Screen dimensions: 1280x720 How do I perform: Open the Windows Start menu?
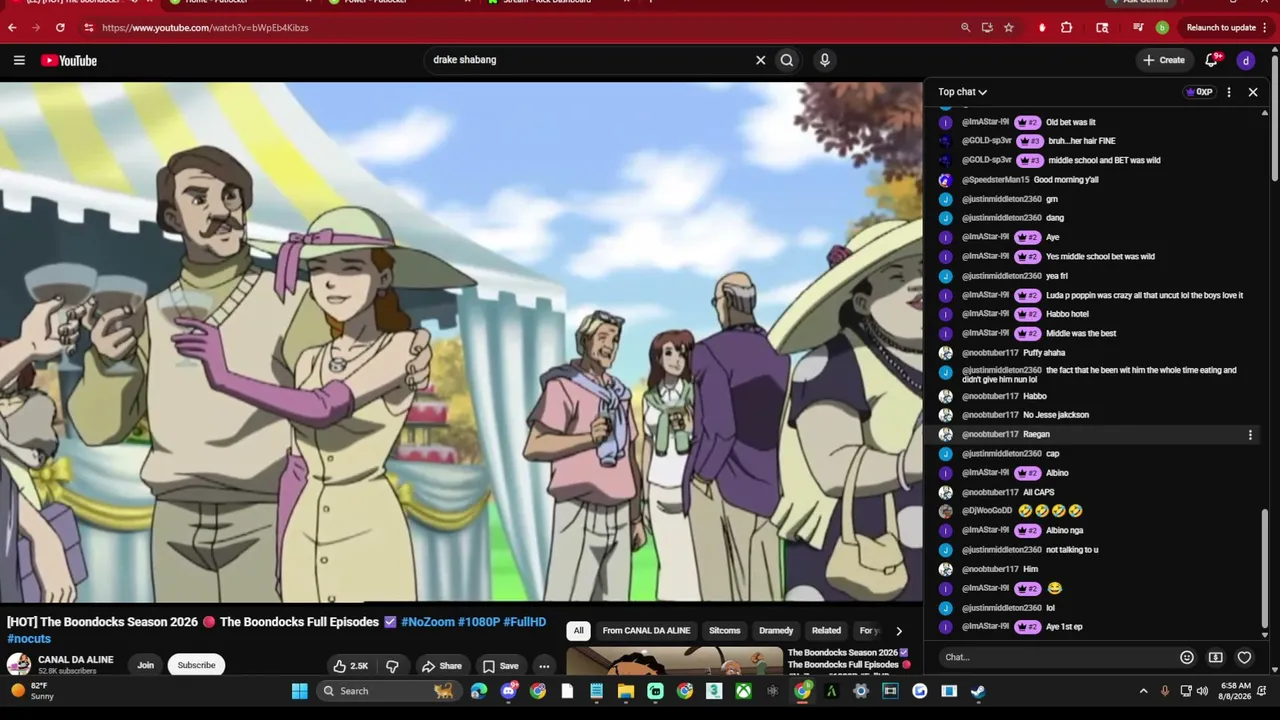click(299, 691)
